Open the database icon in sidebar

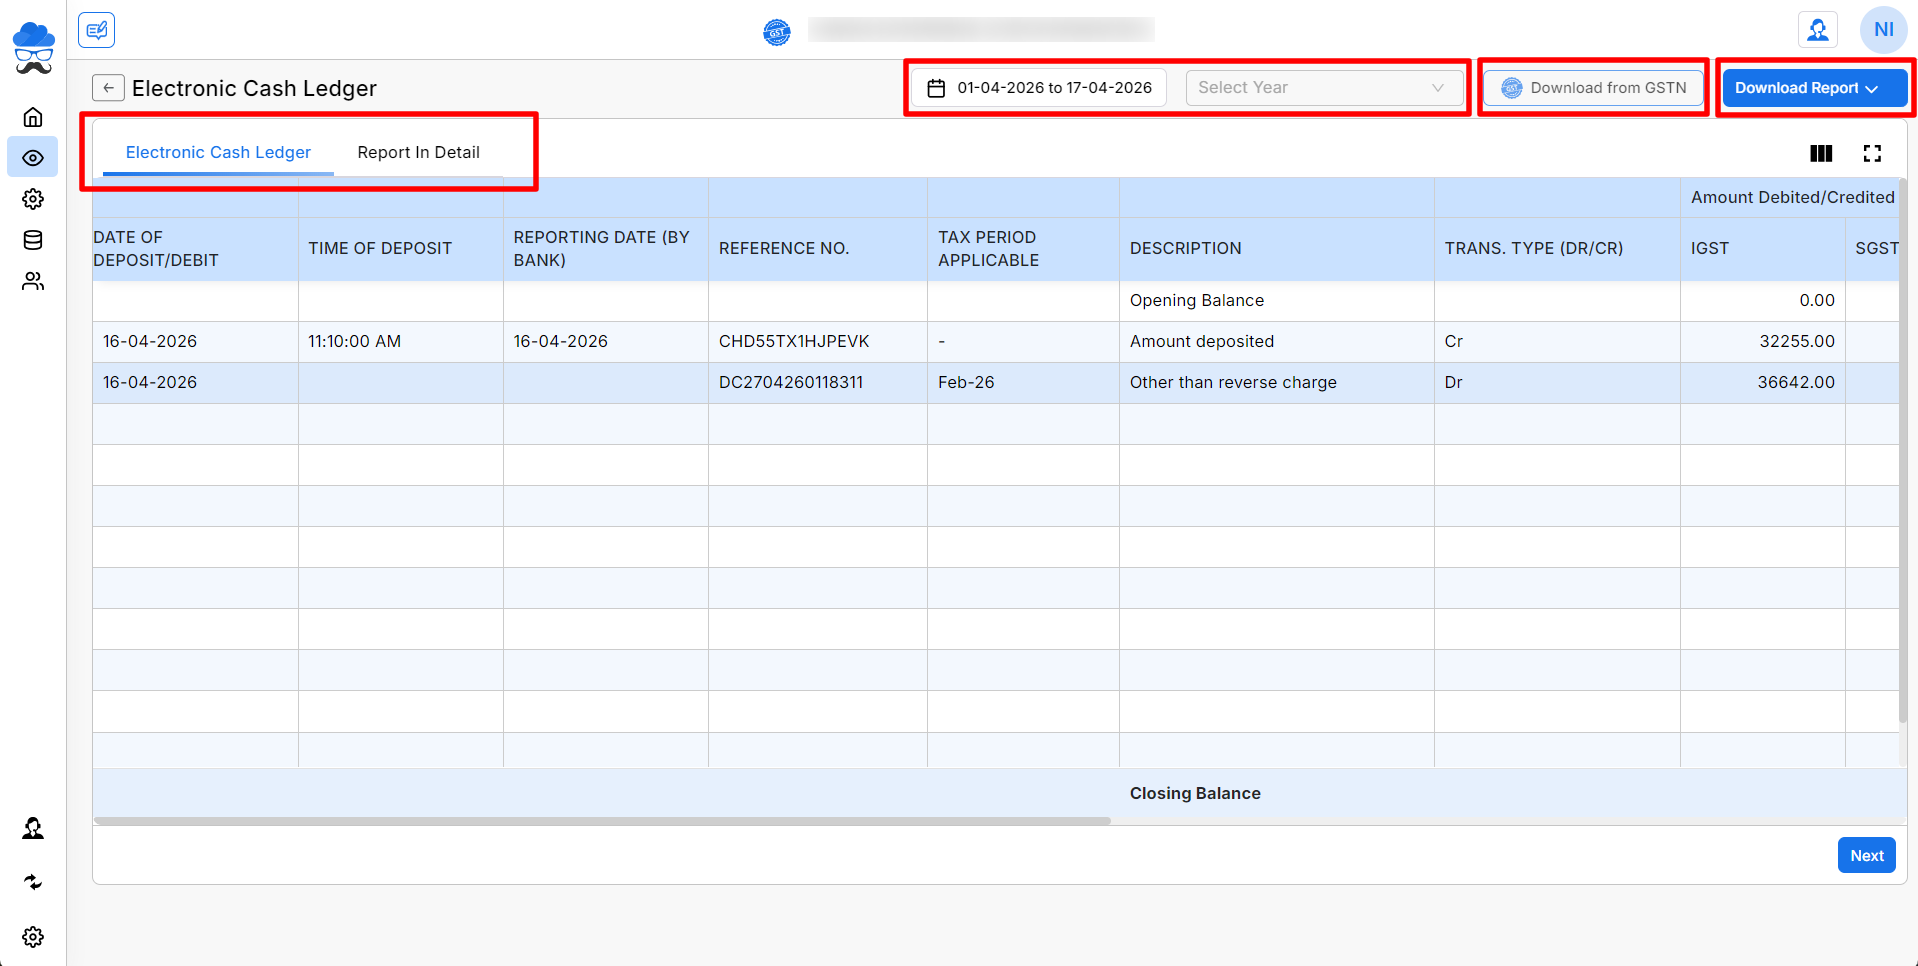click(x=33, y=240)
